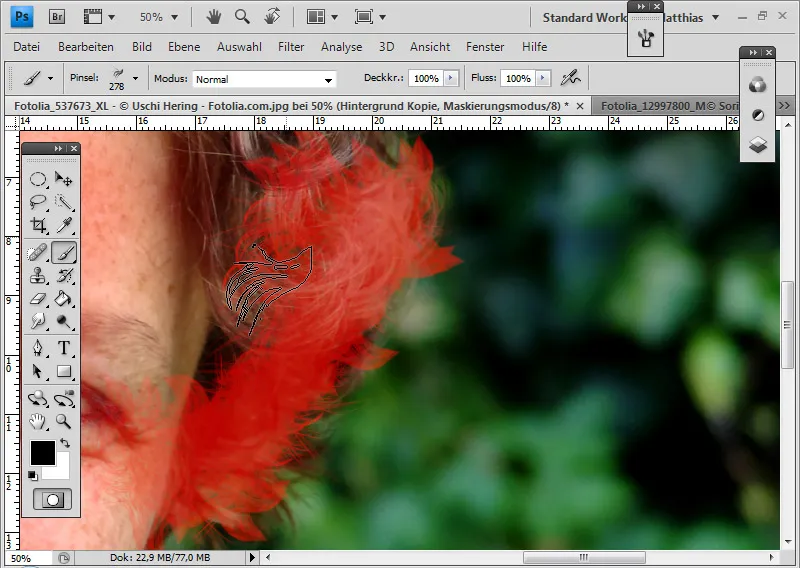
Task: Select the 3D Orbit camera tool
Action: pos(64,399)
